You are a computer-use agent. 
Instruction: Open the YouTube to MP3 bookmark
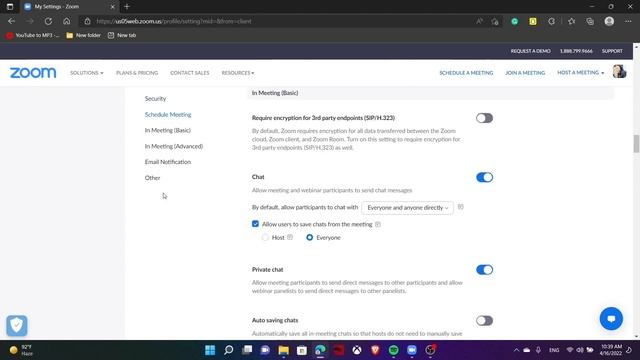click(33, 35)
